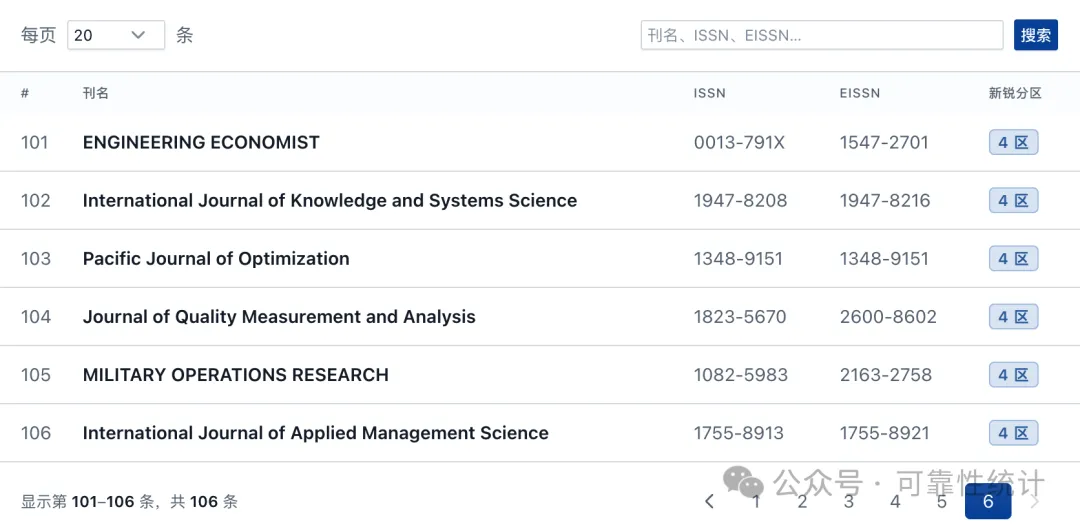
Task: Jump to page 5 in pagination
Action: (942, 502)
